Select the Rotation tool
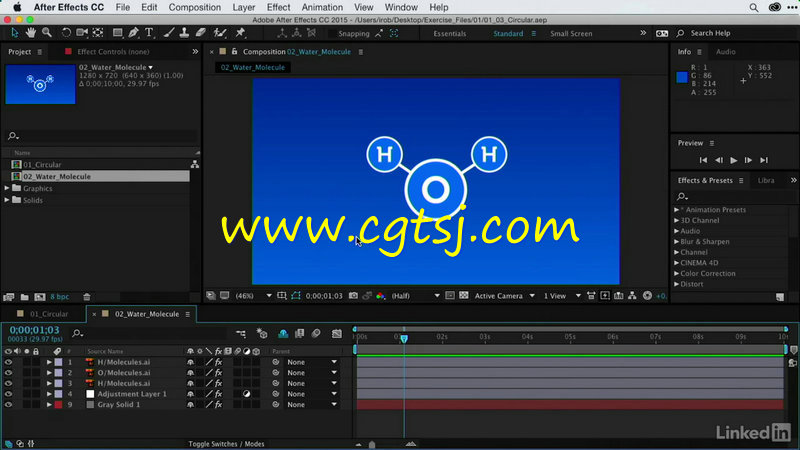The height and width of the screenshot is (450, 800). click(x=66, y=33)
